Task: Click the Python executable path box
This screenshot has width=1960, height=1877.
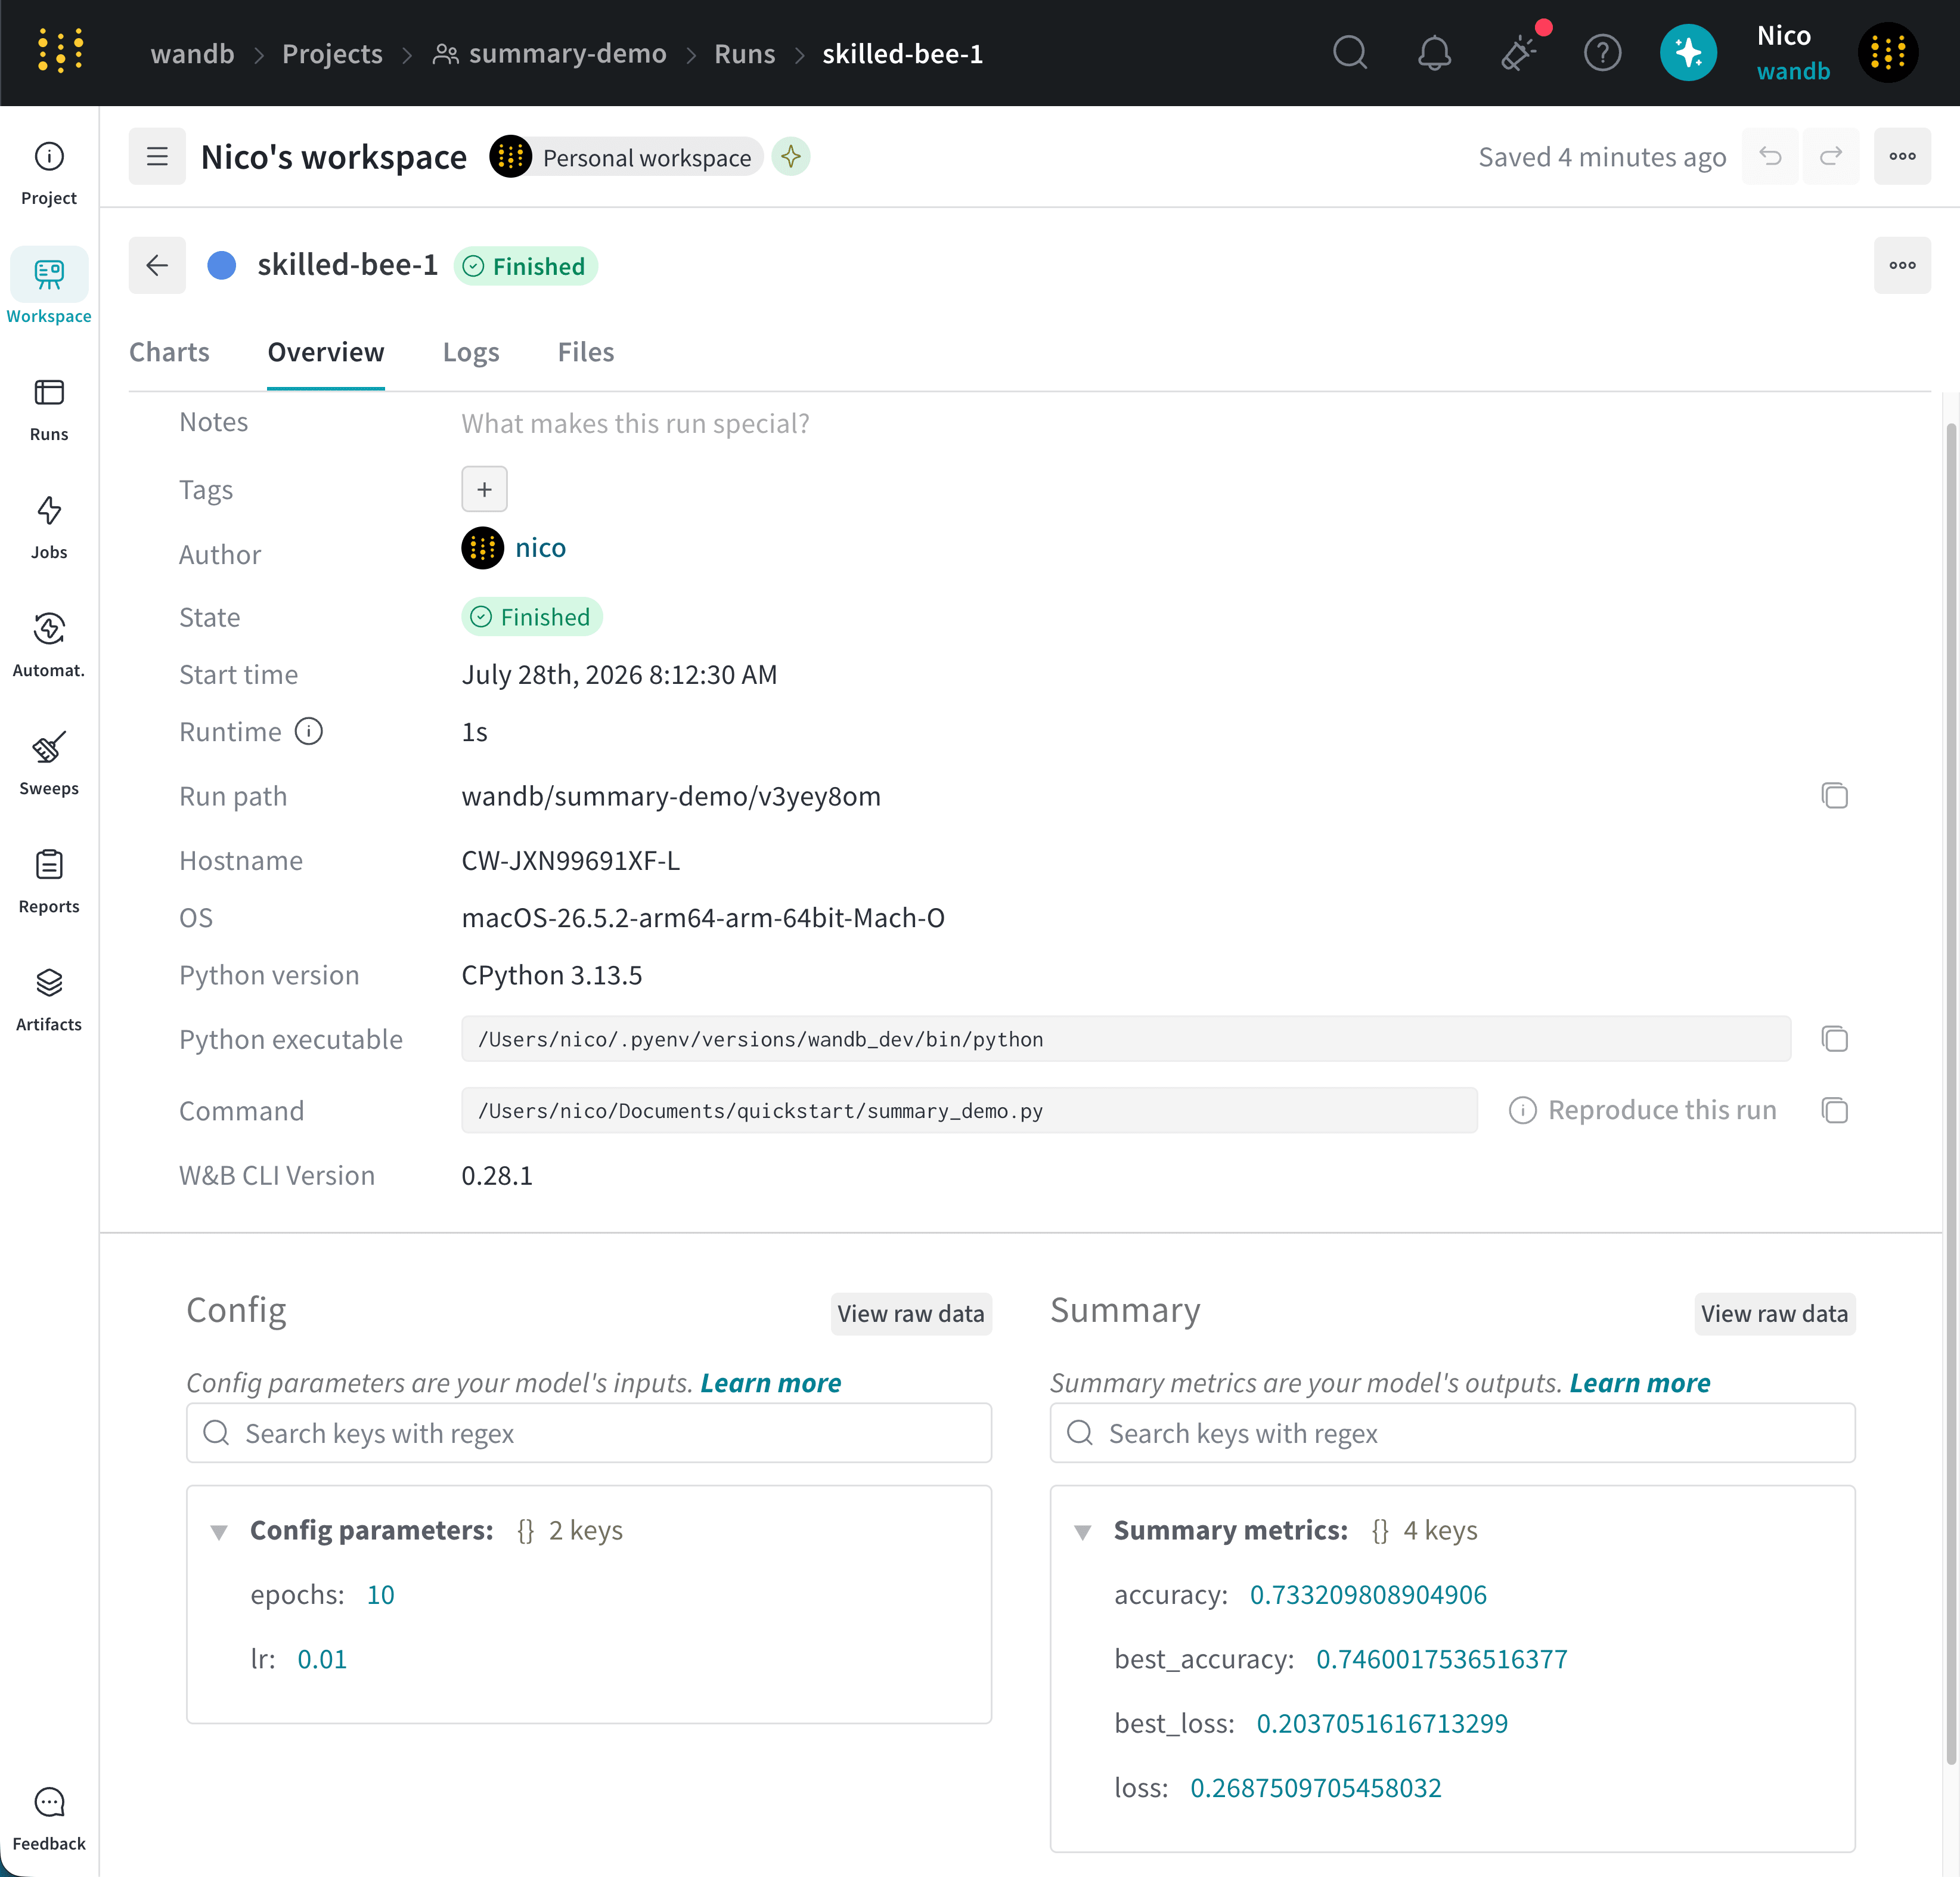Action: pyautogui.click(x=1126, y=1039)
